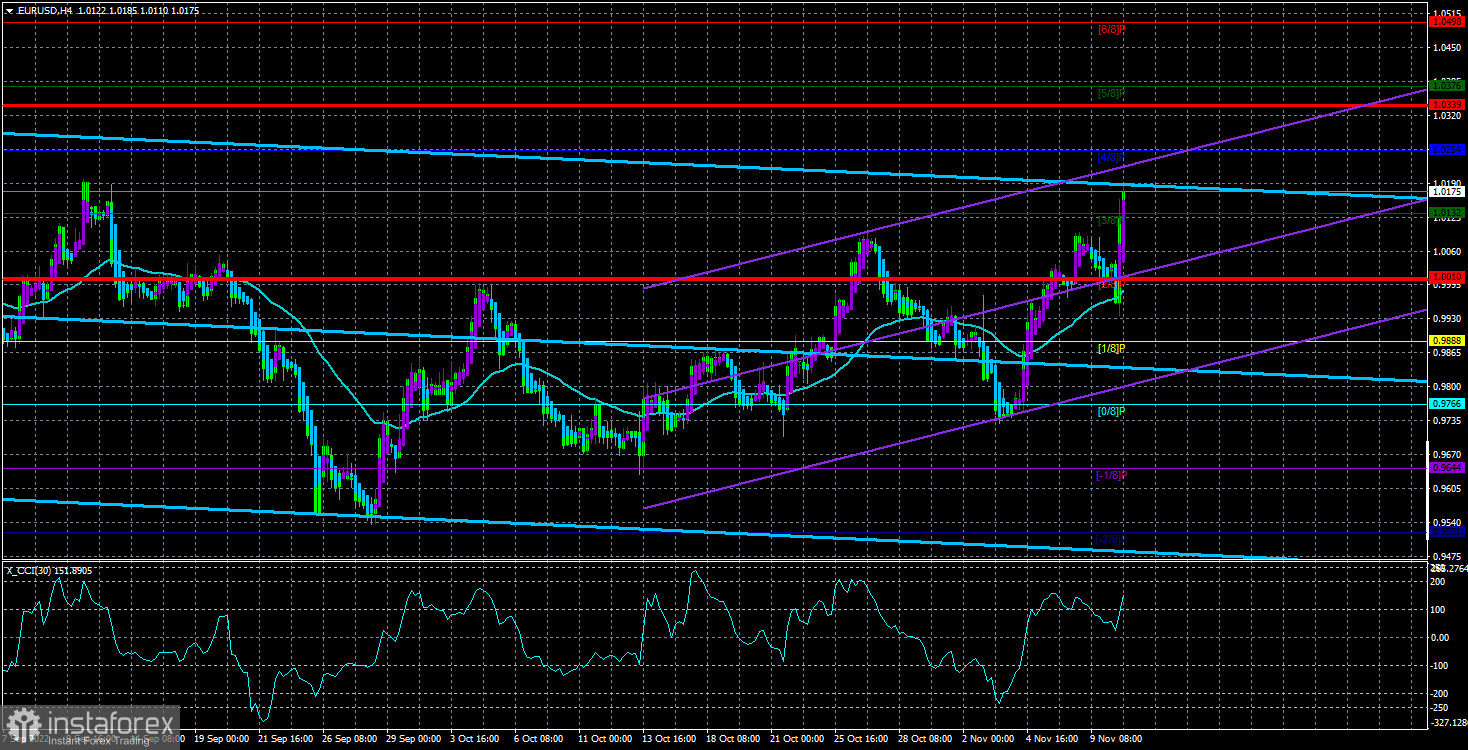
Task: Click the 0.9540 price axis value
Action: click(x=1446, y=522)
